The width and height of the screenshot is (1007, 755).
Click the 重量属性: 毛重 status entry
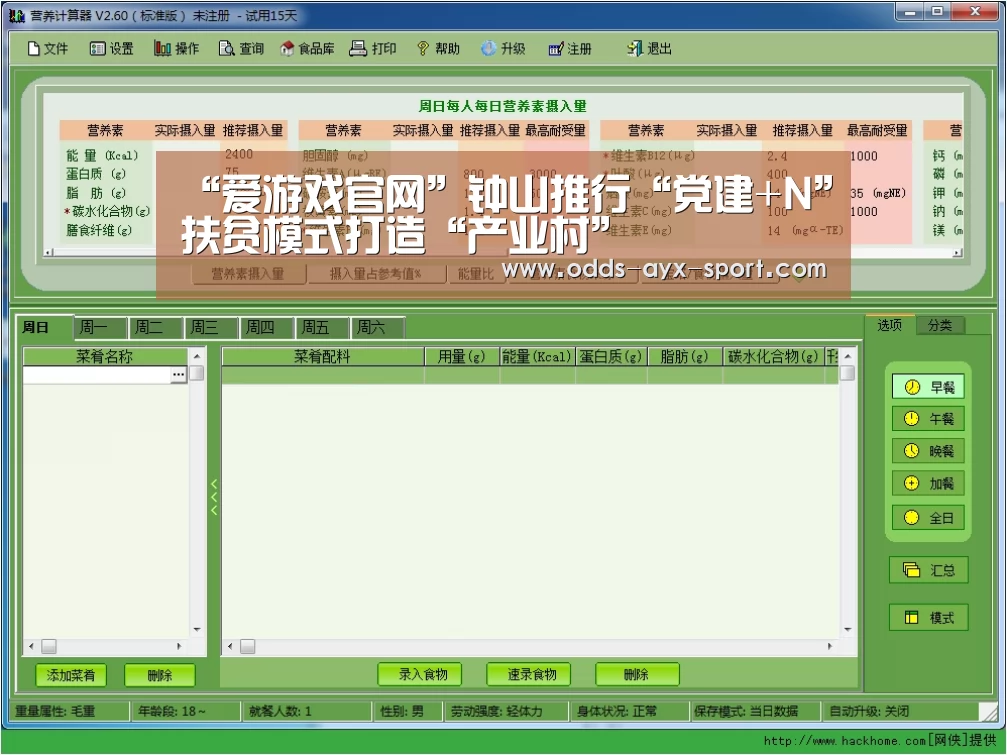click(x=69, y=711)
